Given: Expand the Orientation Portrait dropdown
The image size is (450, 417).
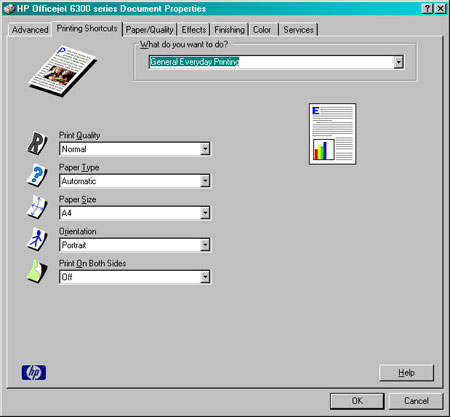Looking at the screenshot, I should click(x=135, y=245).
